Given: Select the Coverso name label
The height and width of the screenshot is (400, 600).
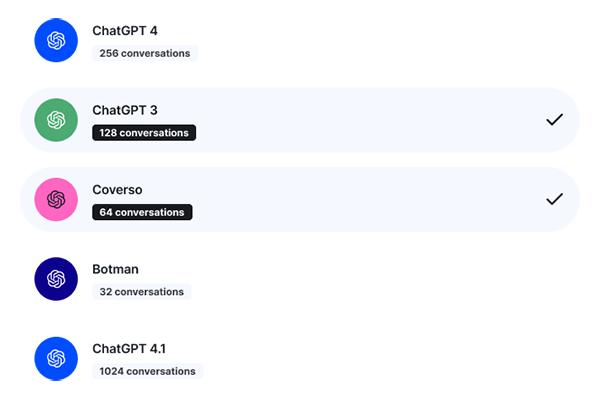Looking at the screenshot, I should click(x=119, y=190).
